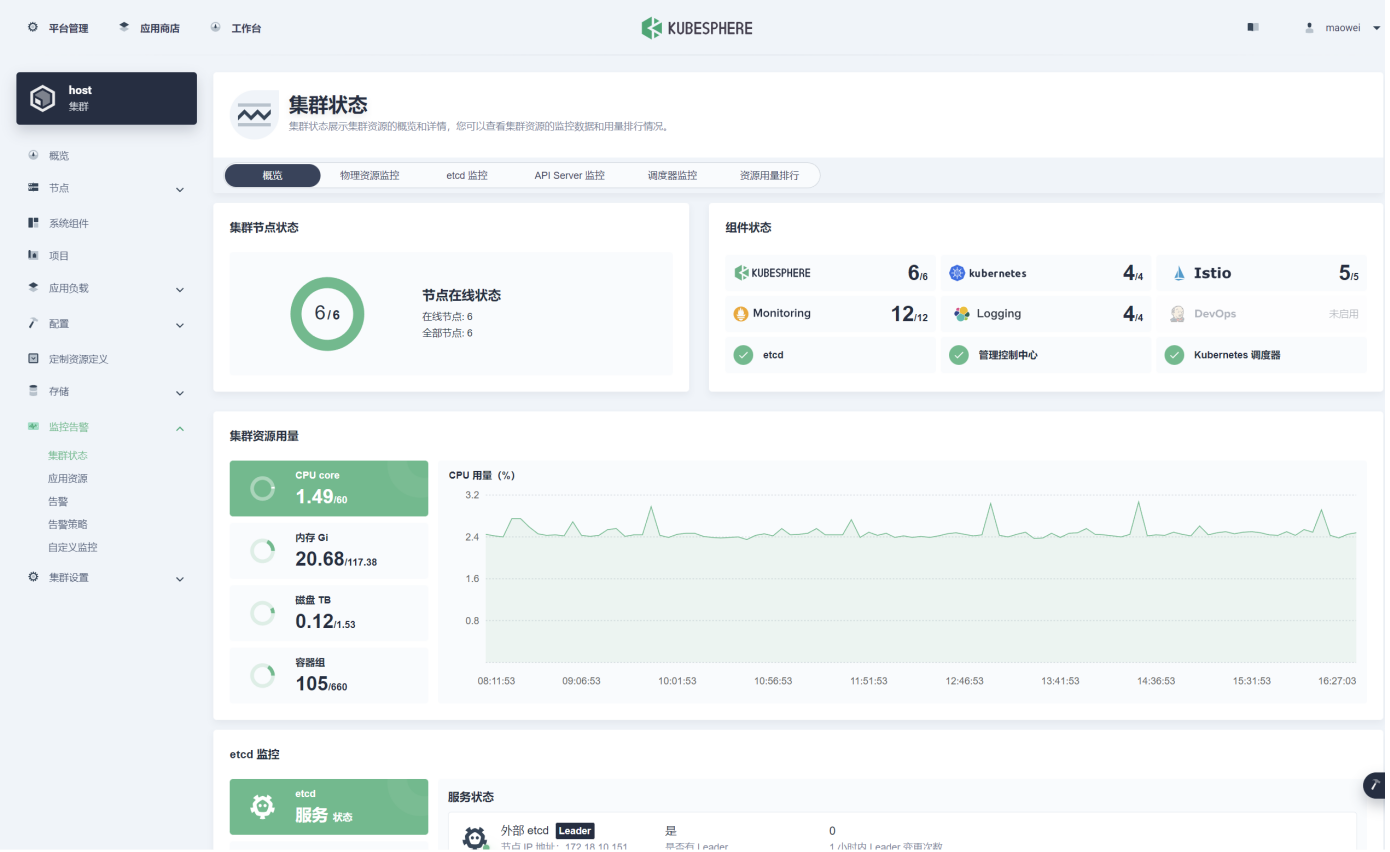
Task: Click the cluster settings gear icon
Action: [x=33, y=577]
